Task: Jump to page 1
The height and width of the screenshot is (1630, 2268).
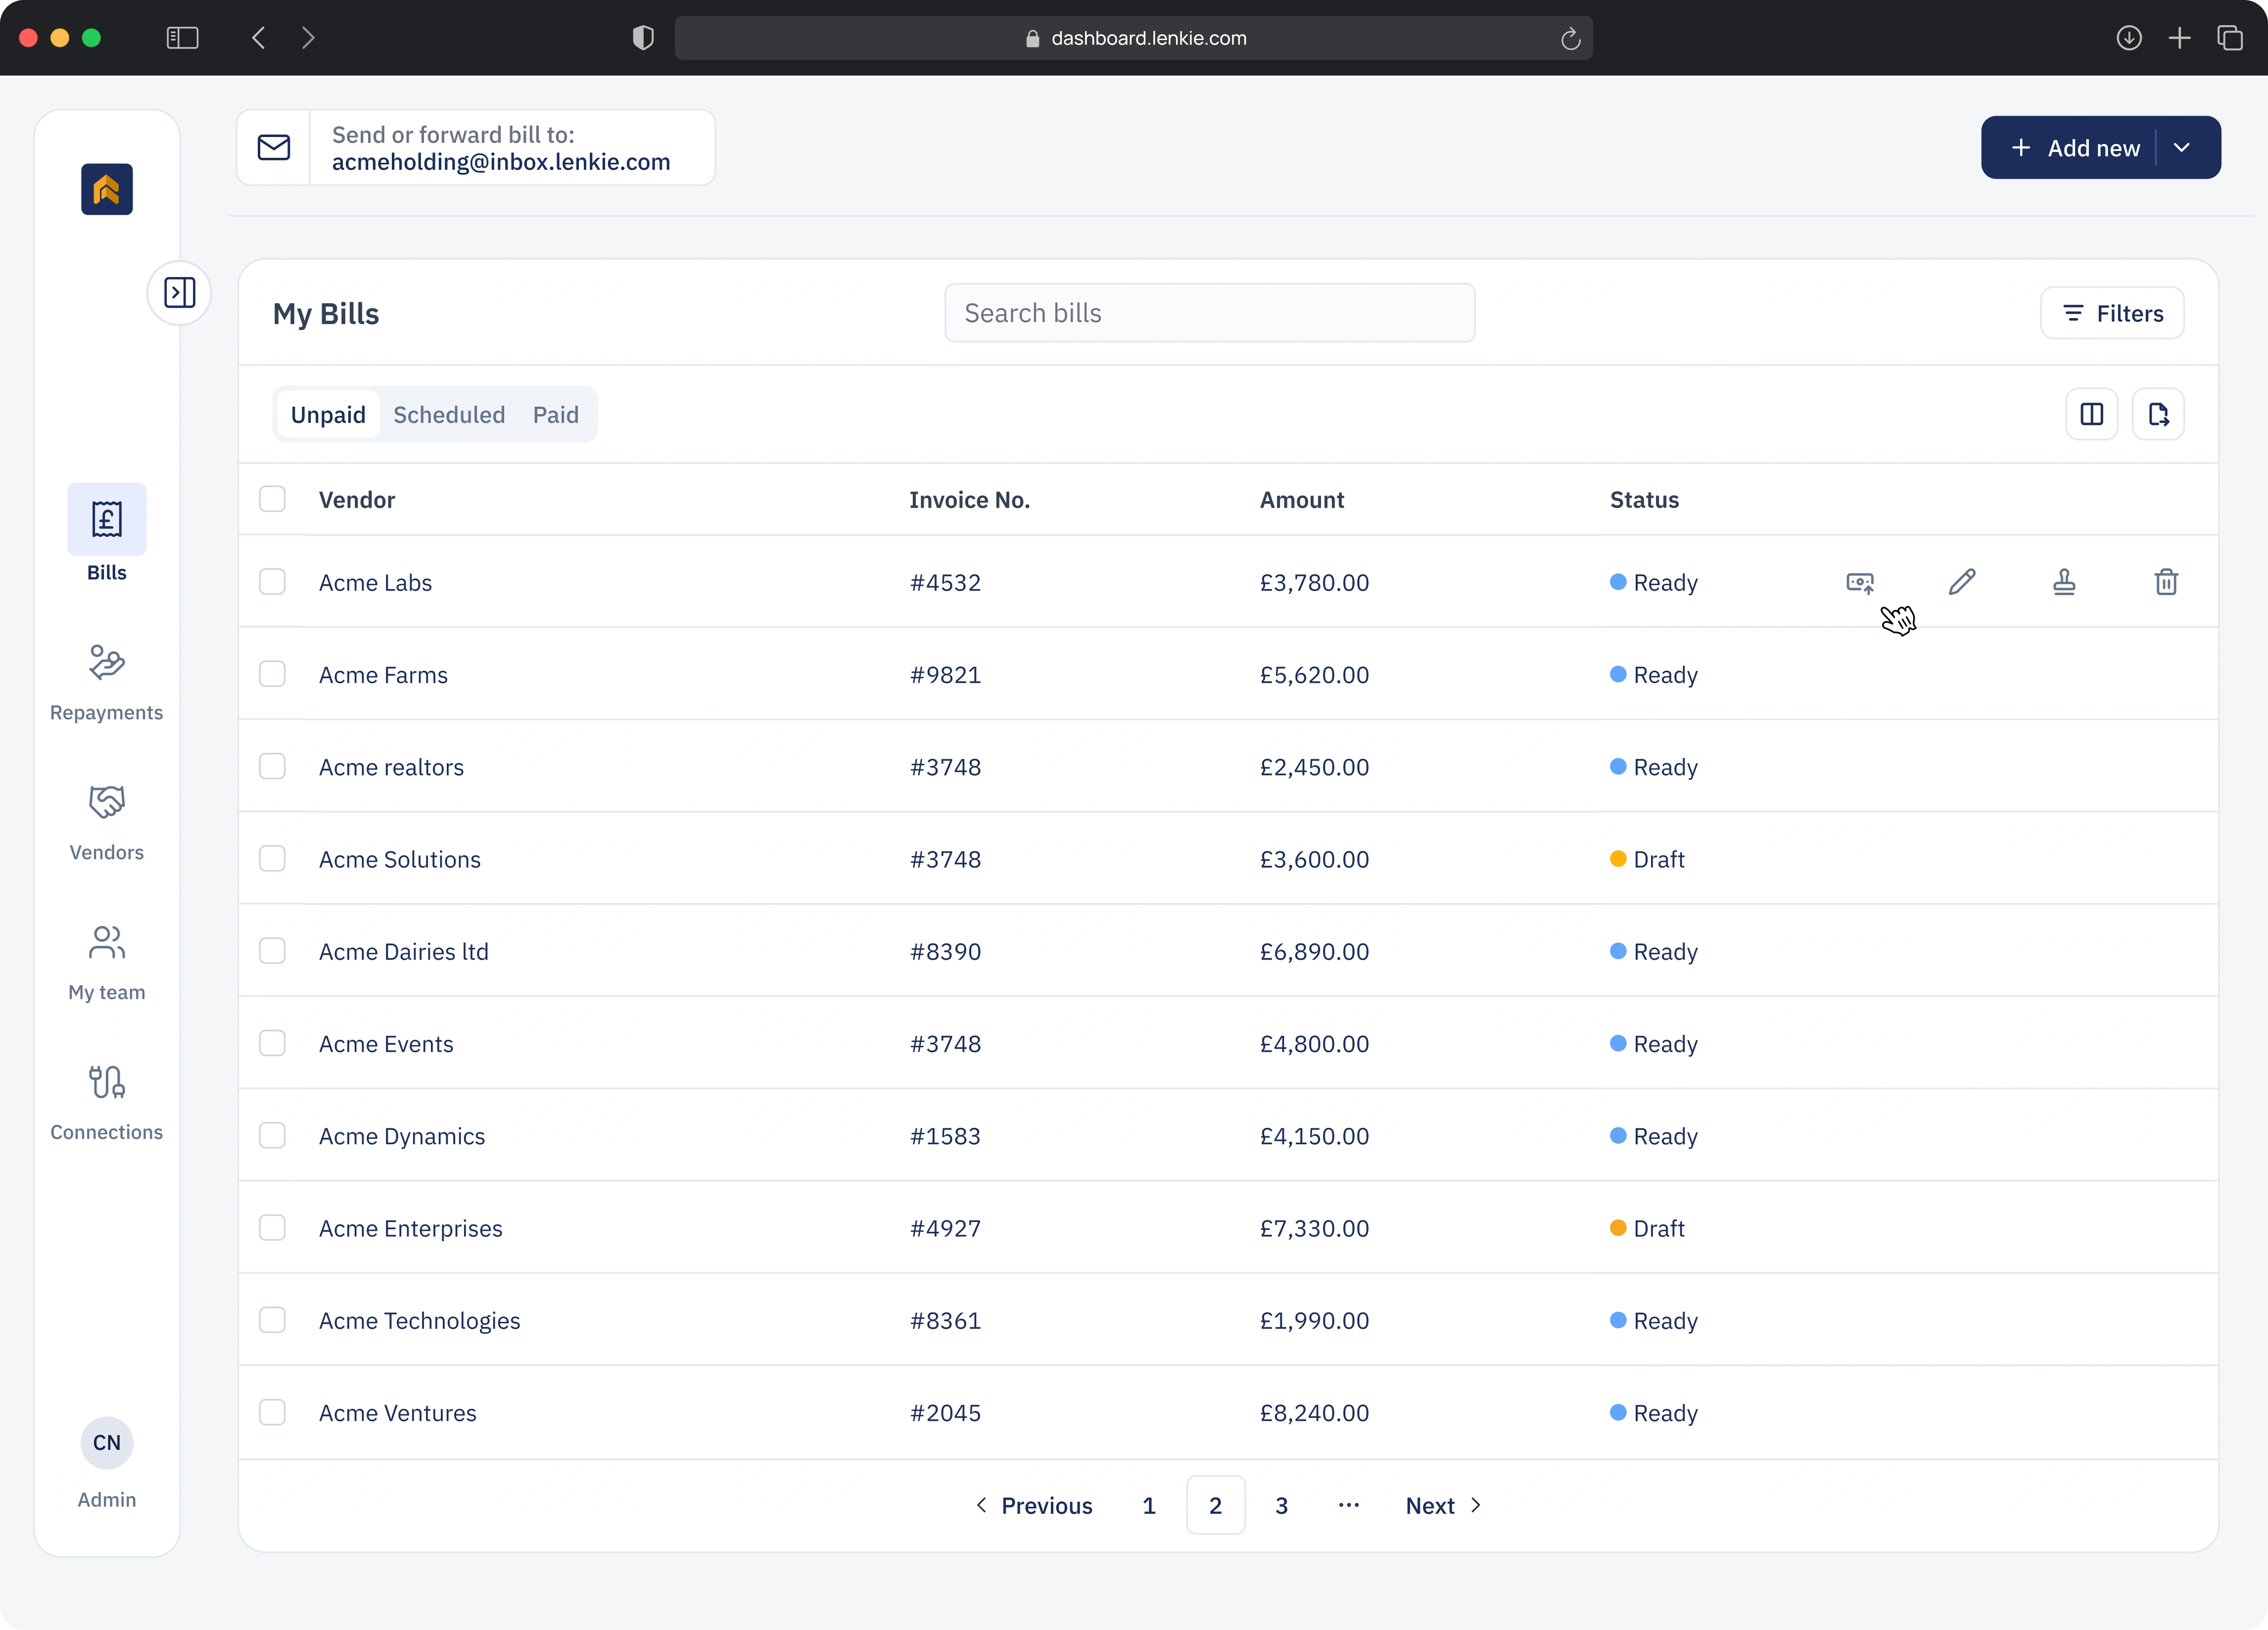Action: pos(1149,1505)
